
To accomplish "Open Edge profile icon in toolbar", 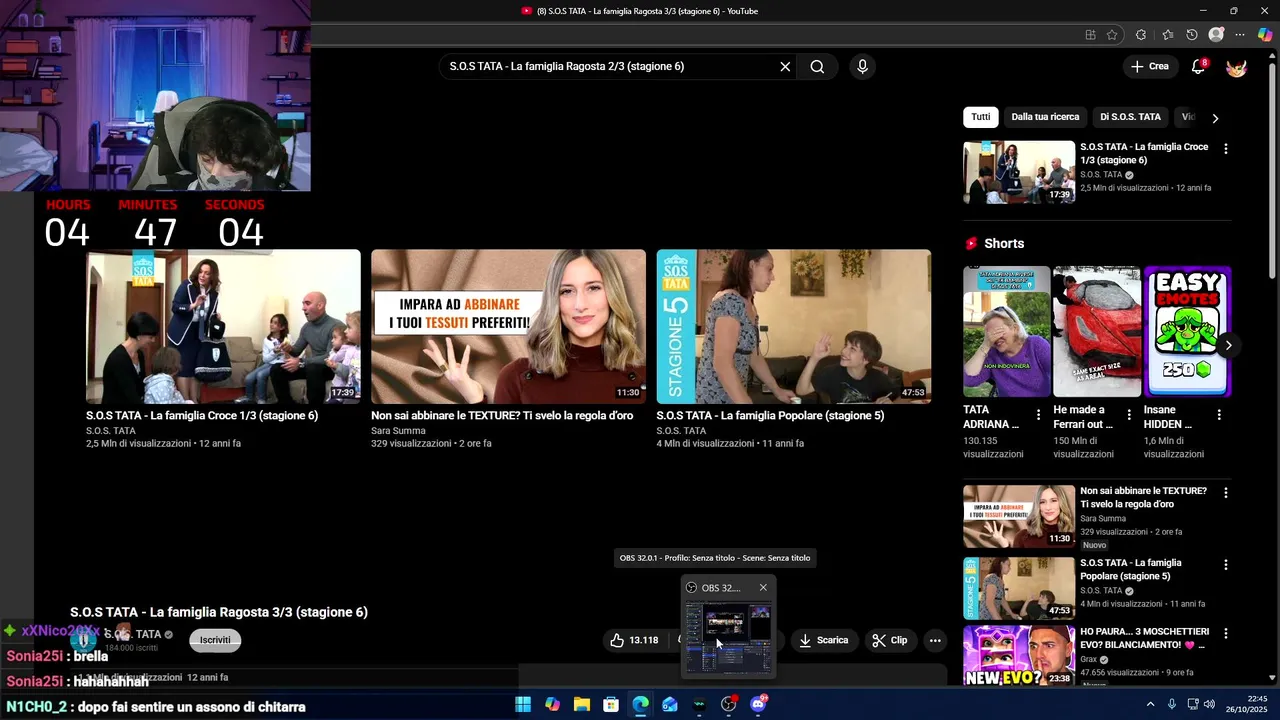I will (x=1216, y=35).
